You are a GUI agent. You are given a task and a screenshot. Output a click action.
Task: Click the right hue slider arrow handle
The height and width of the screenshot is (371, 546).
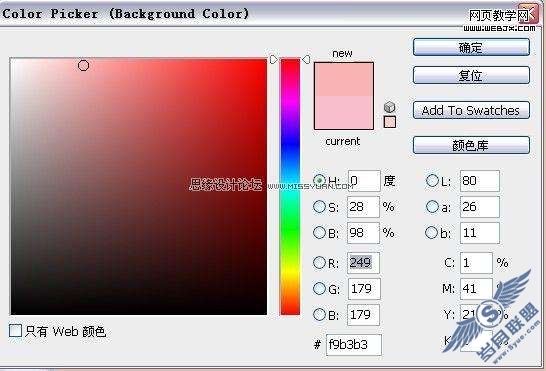pyautogui.click(x=306, y=60)
